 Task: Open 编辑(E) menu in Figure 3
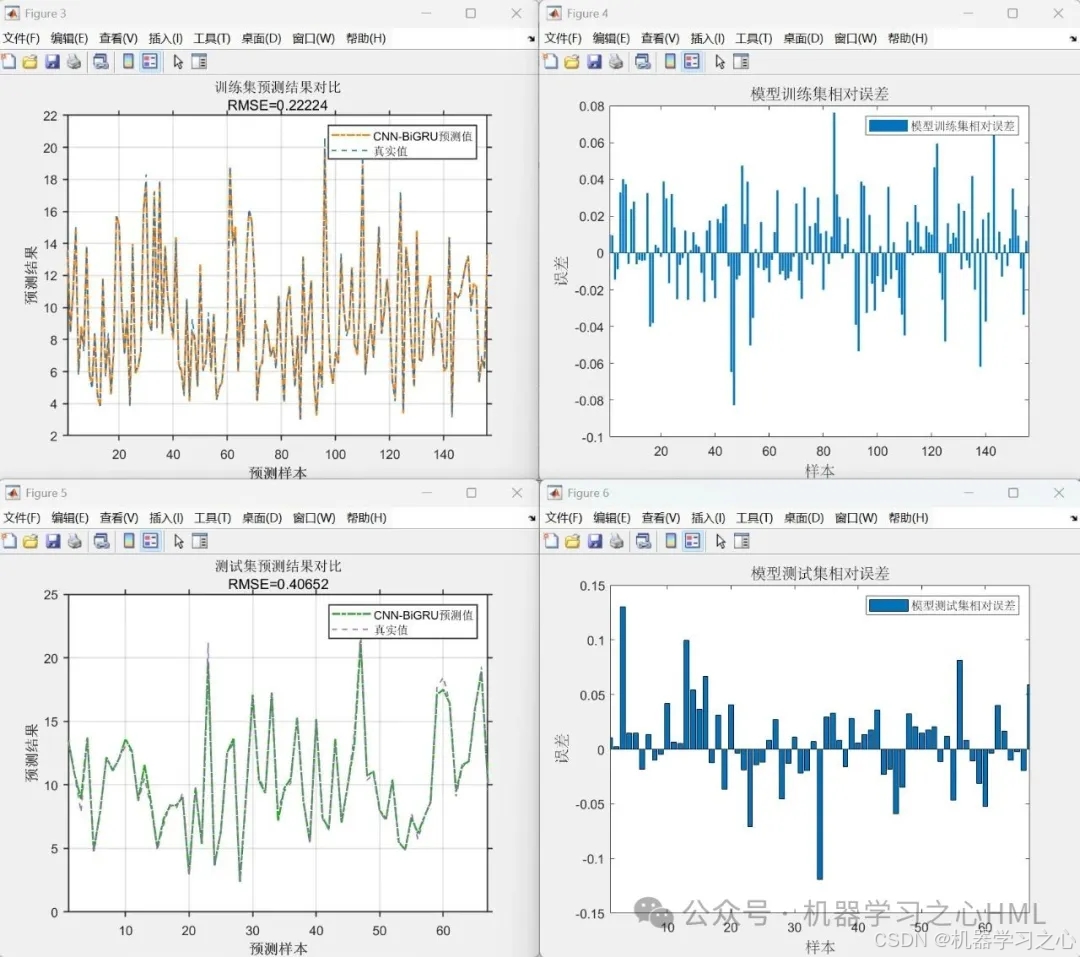click(69, 39)
